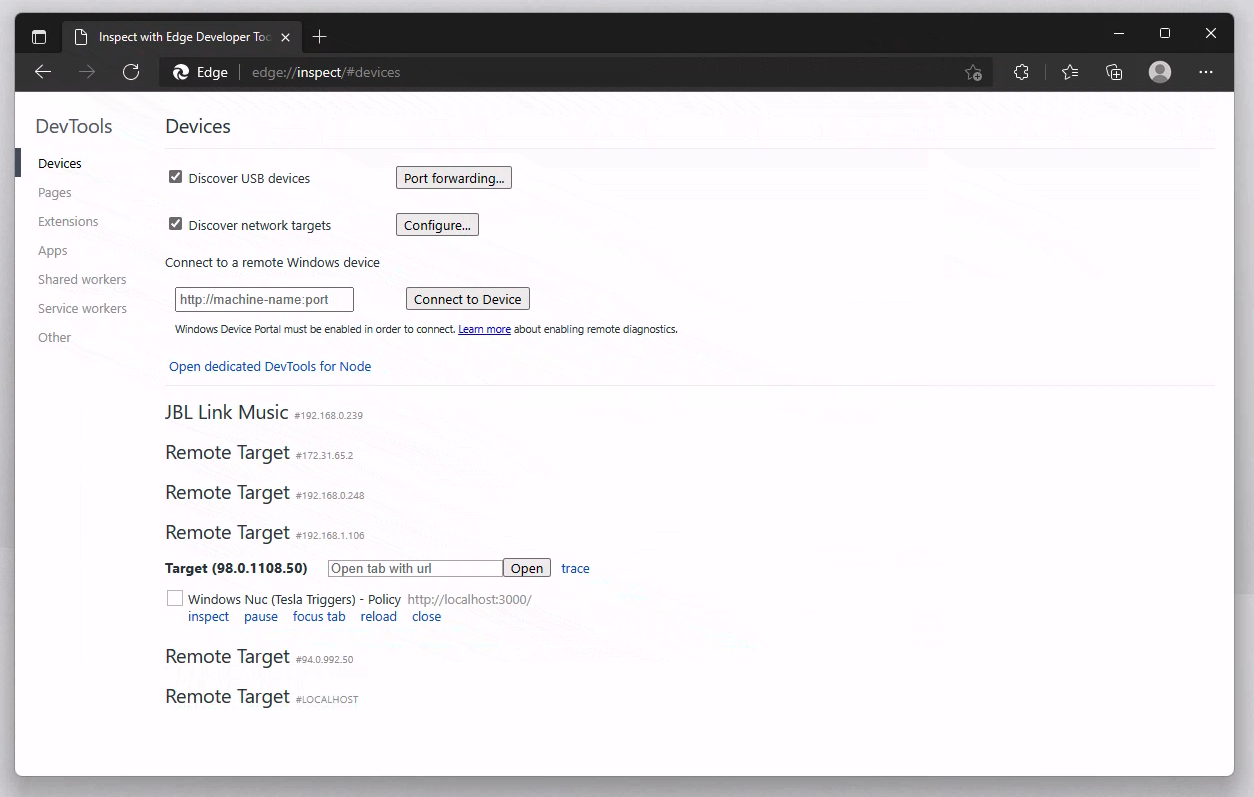Focus the machine-name:port input field
Screen dimensions: 1254x797
point(264,299)
